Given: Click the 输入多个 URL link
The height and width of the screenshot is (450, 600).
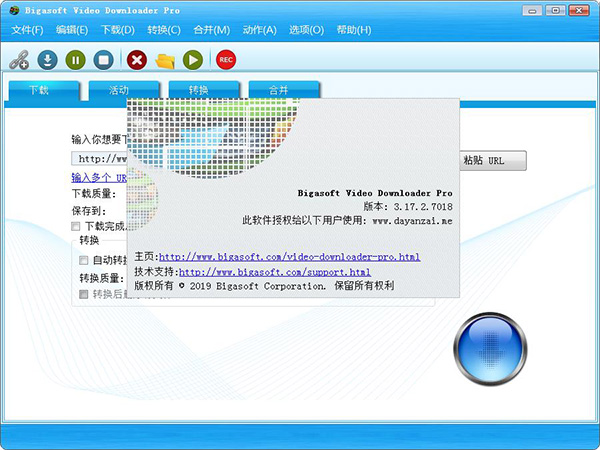Looking at the screenshot, I should point(99,178).
